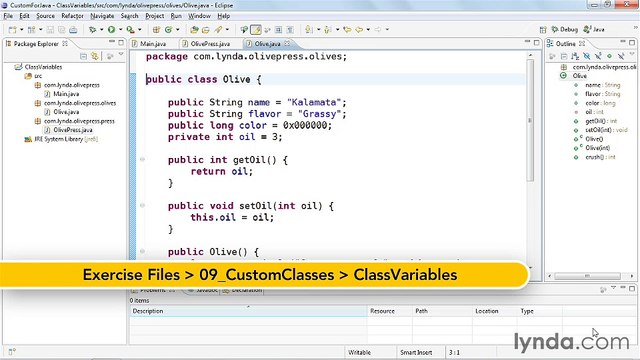The height and width of the screenshot is (360, 640).
Task: Toggle Block Selection Mode icon
Action: (x=278, y=30)
